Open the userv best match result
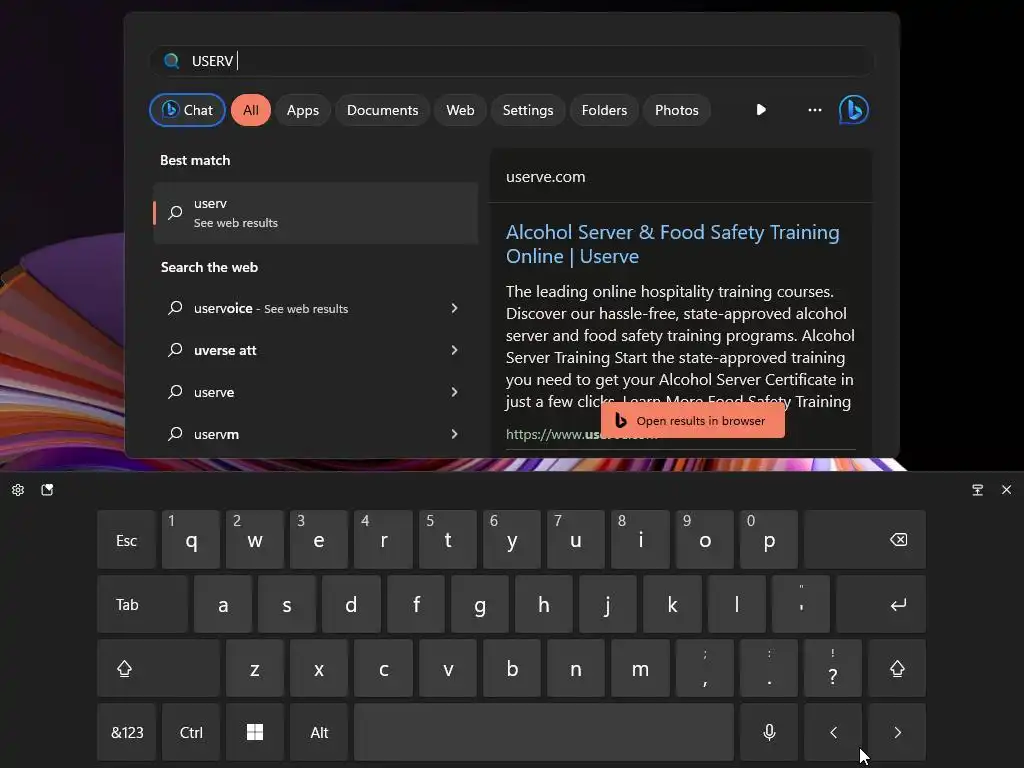 [315, 213]
